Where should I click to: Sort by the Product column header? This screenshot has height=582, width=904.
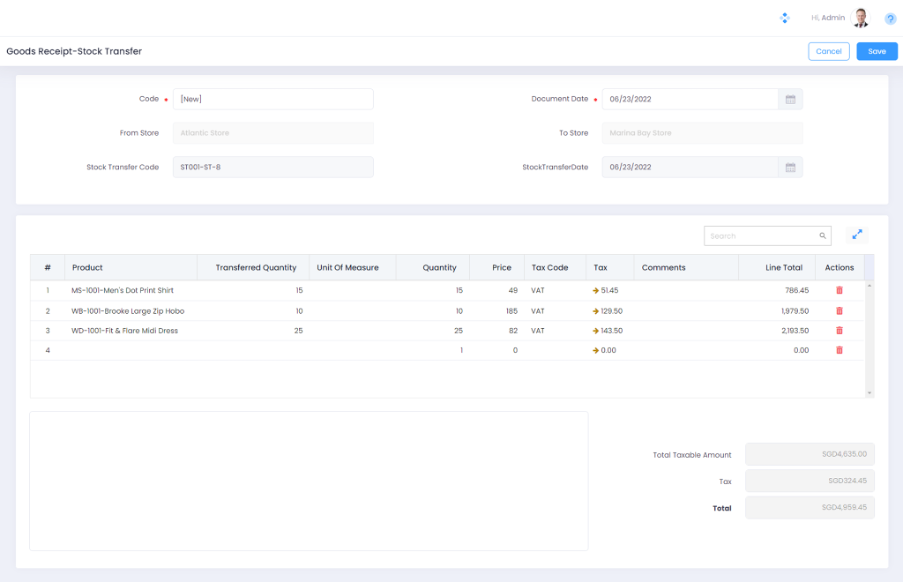click(x=88, y=267)
